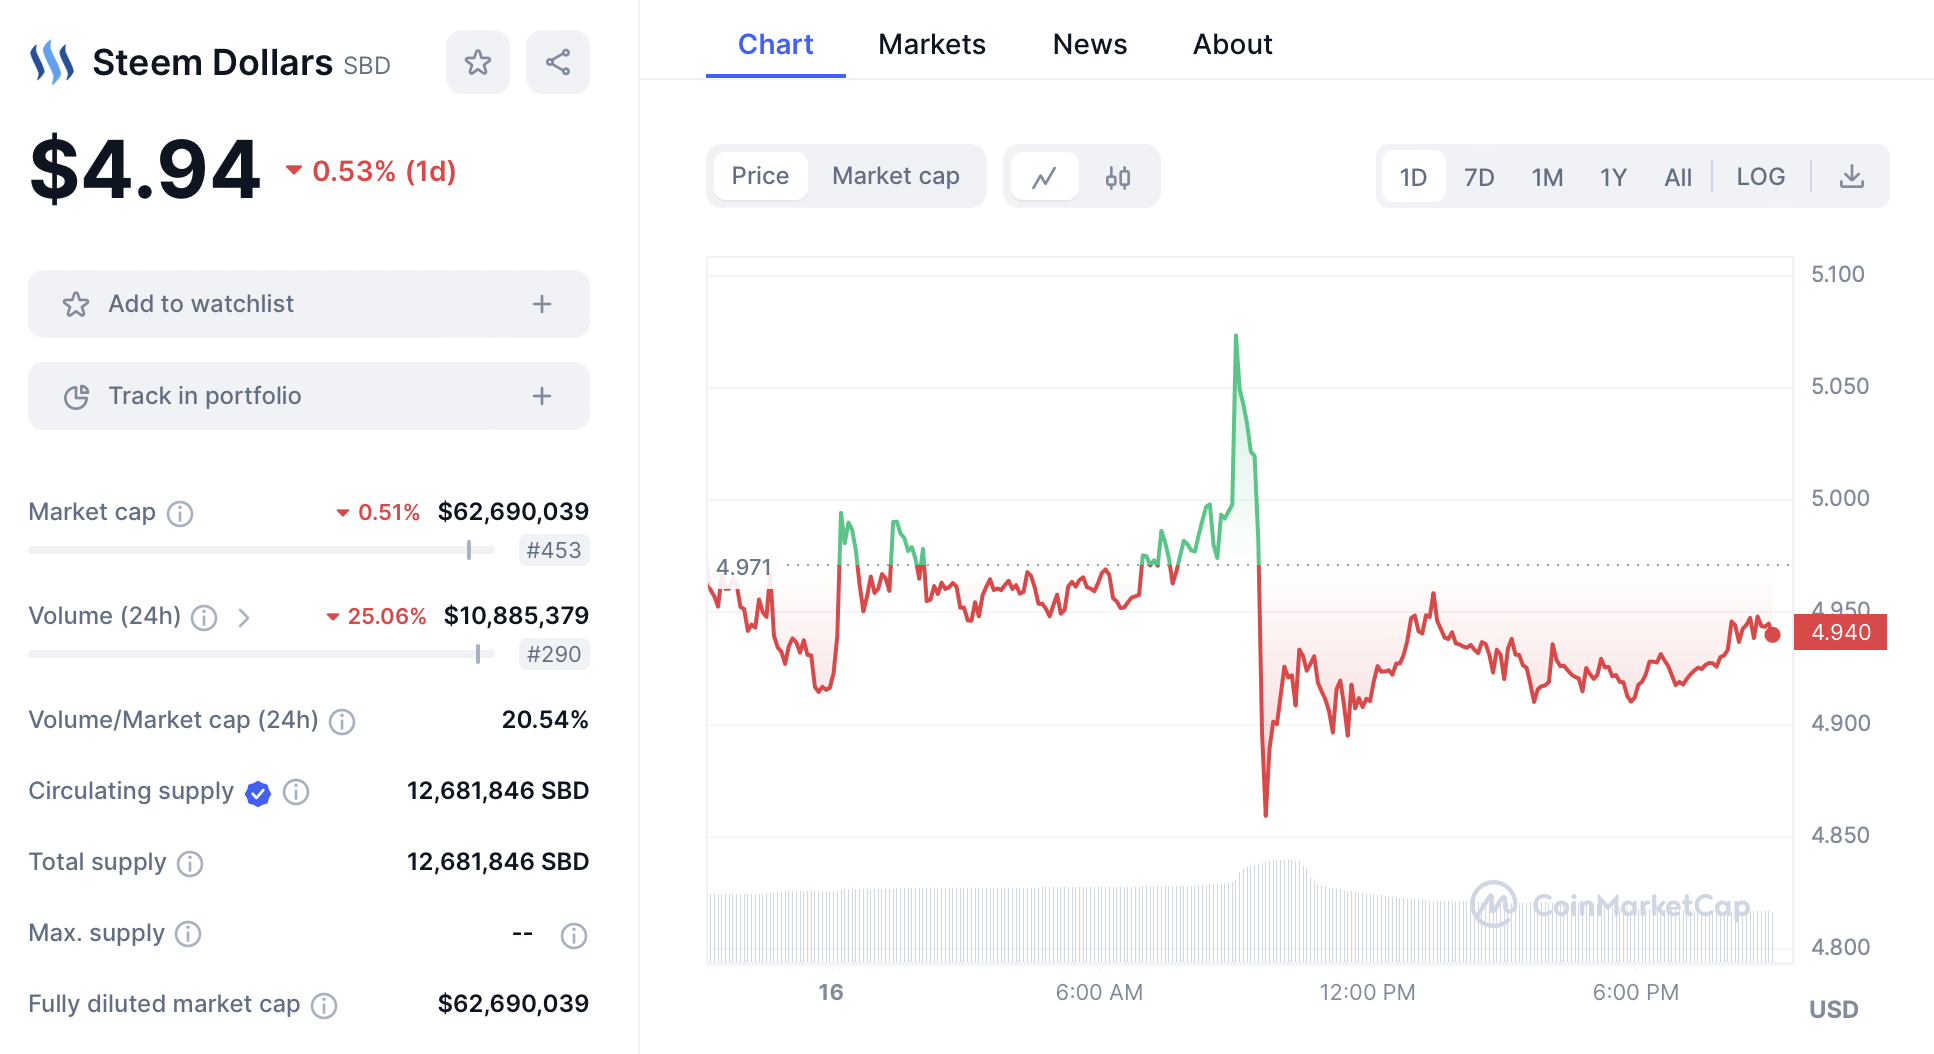Toggle LOG scale on chart
1934x1054 pixels.
pos(1760,177)
